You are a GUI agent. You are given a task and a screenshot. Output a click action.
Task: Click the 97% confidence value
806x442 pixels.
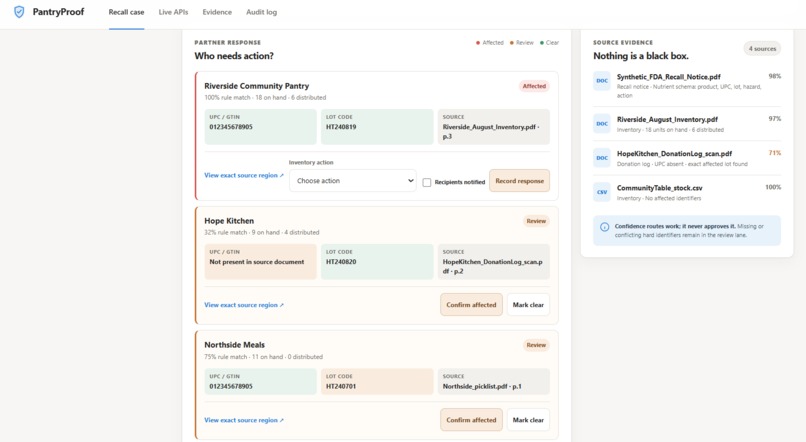coord(775,119)
